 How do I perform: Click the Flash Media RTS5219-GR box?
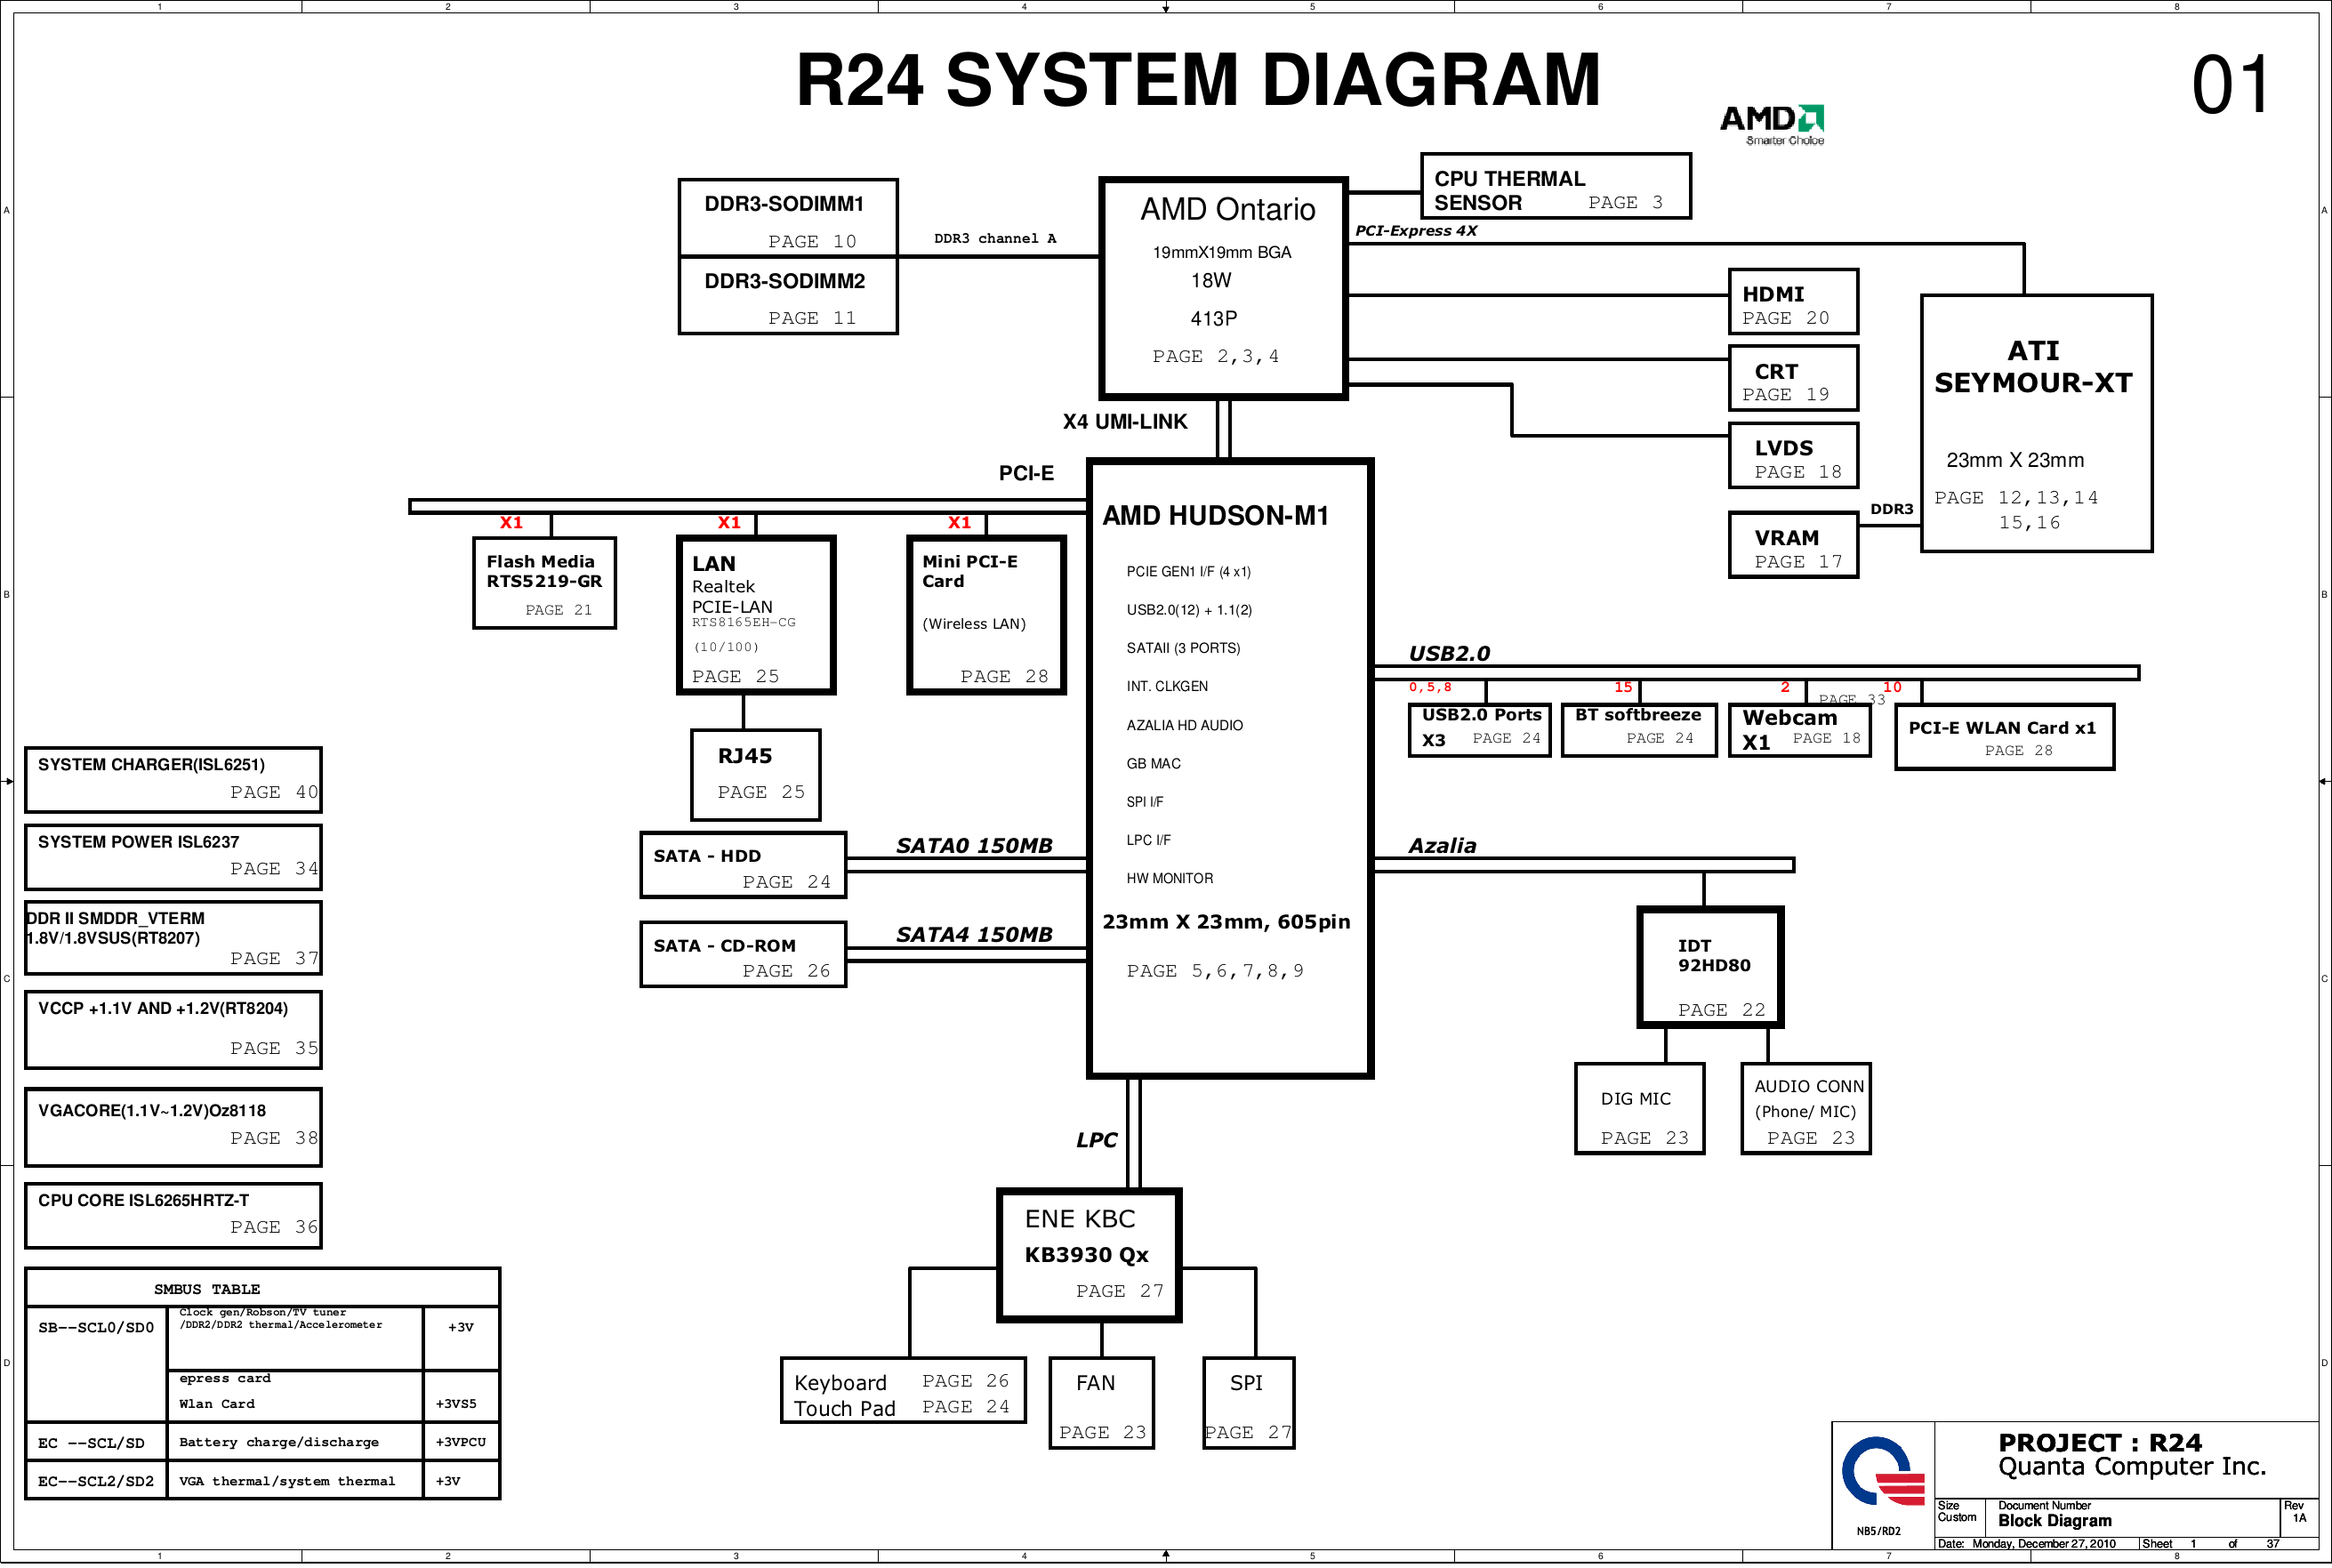(x=544, y=583)
